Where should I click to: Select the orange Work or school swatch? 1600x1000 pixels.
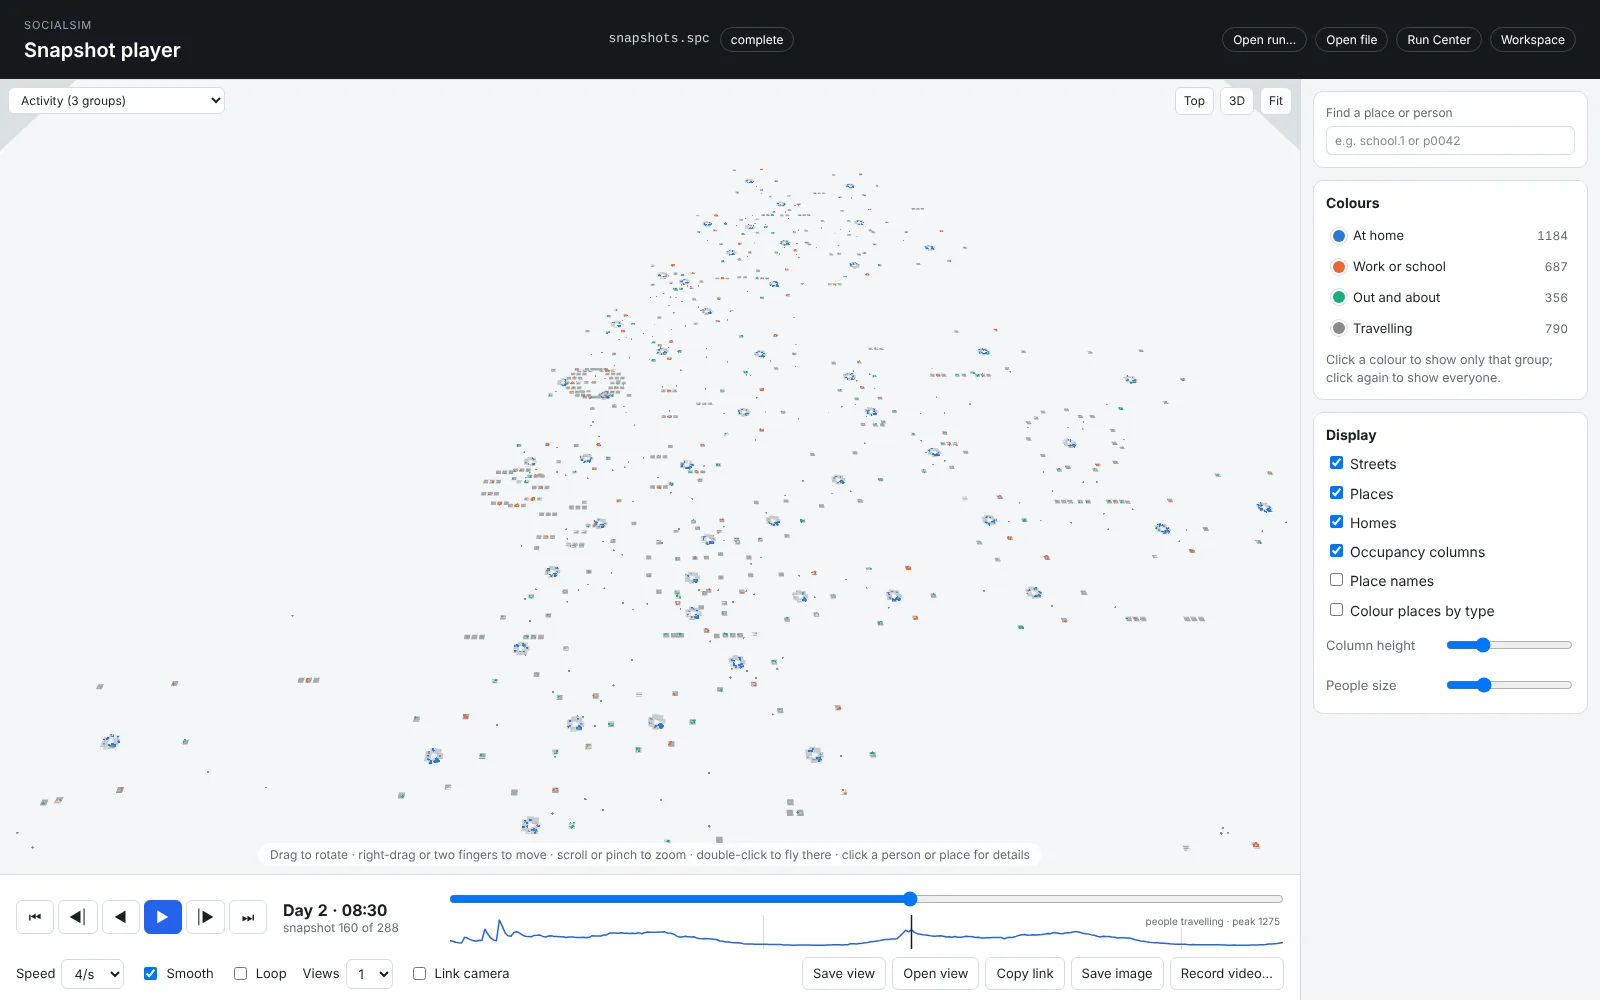click(x=1339, y=267)
